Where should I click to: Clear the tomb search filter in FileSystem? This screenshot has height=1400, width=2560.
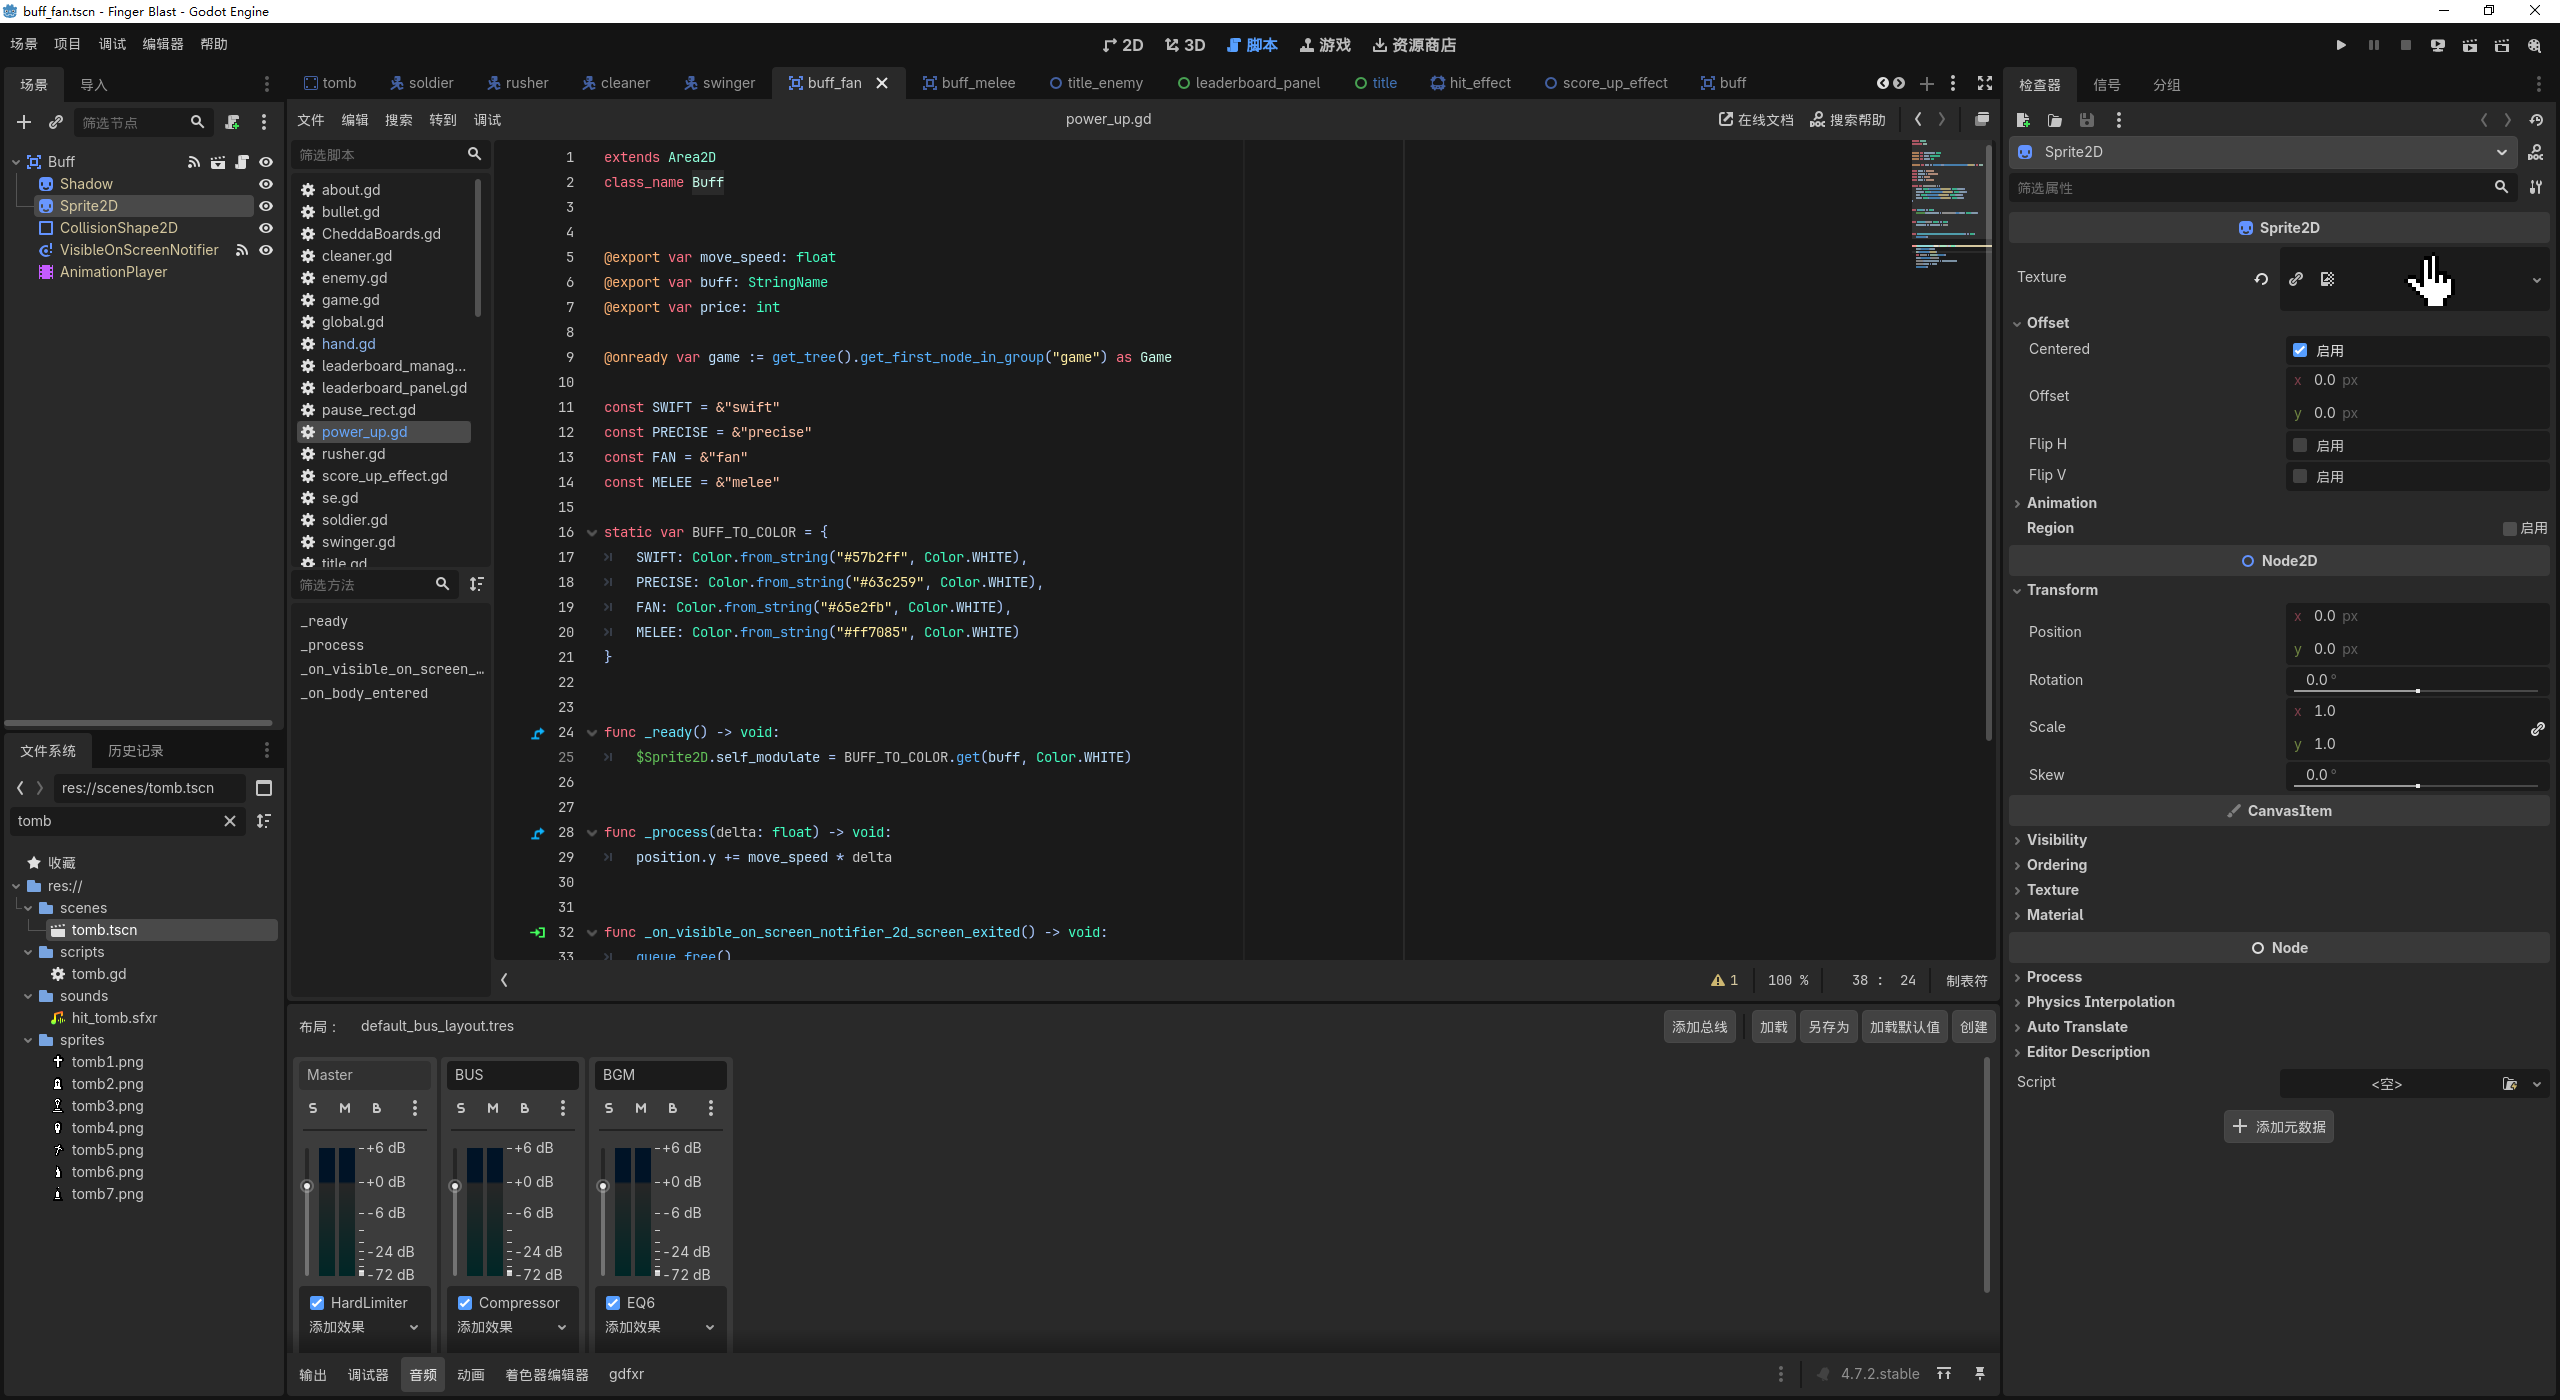230,821
